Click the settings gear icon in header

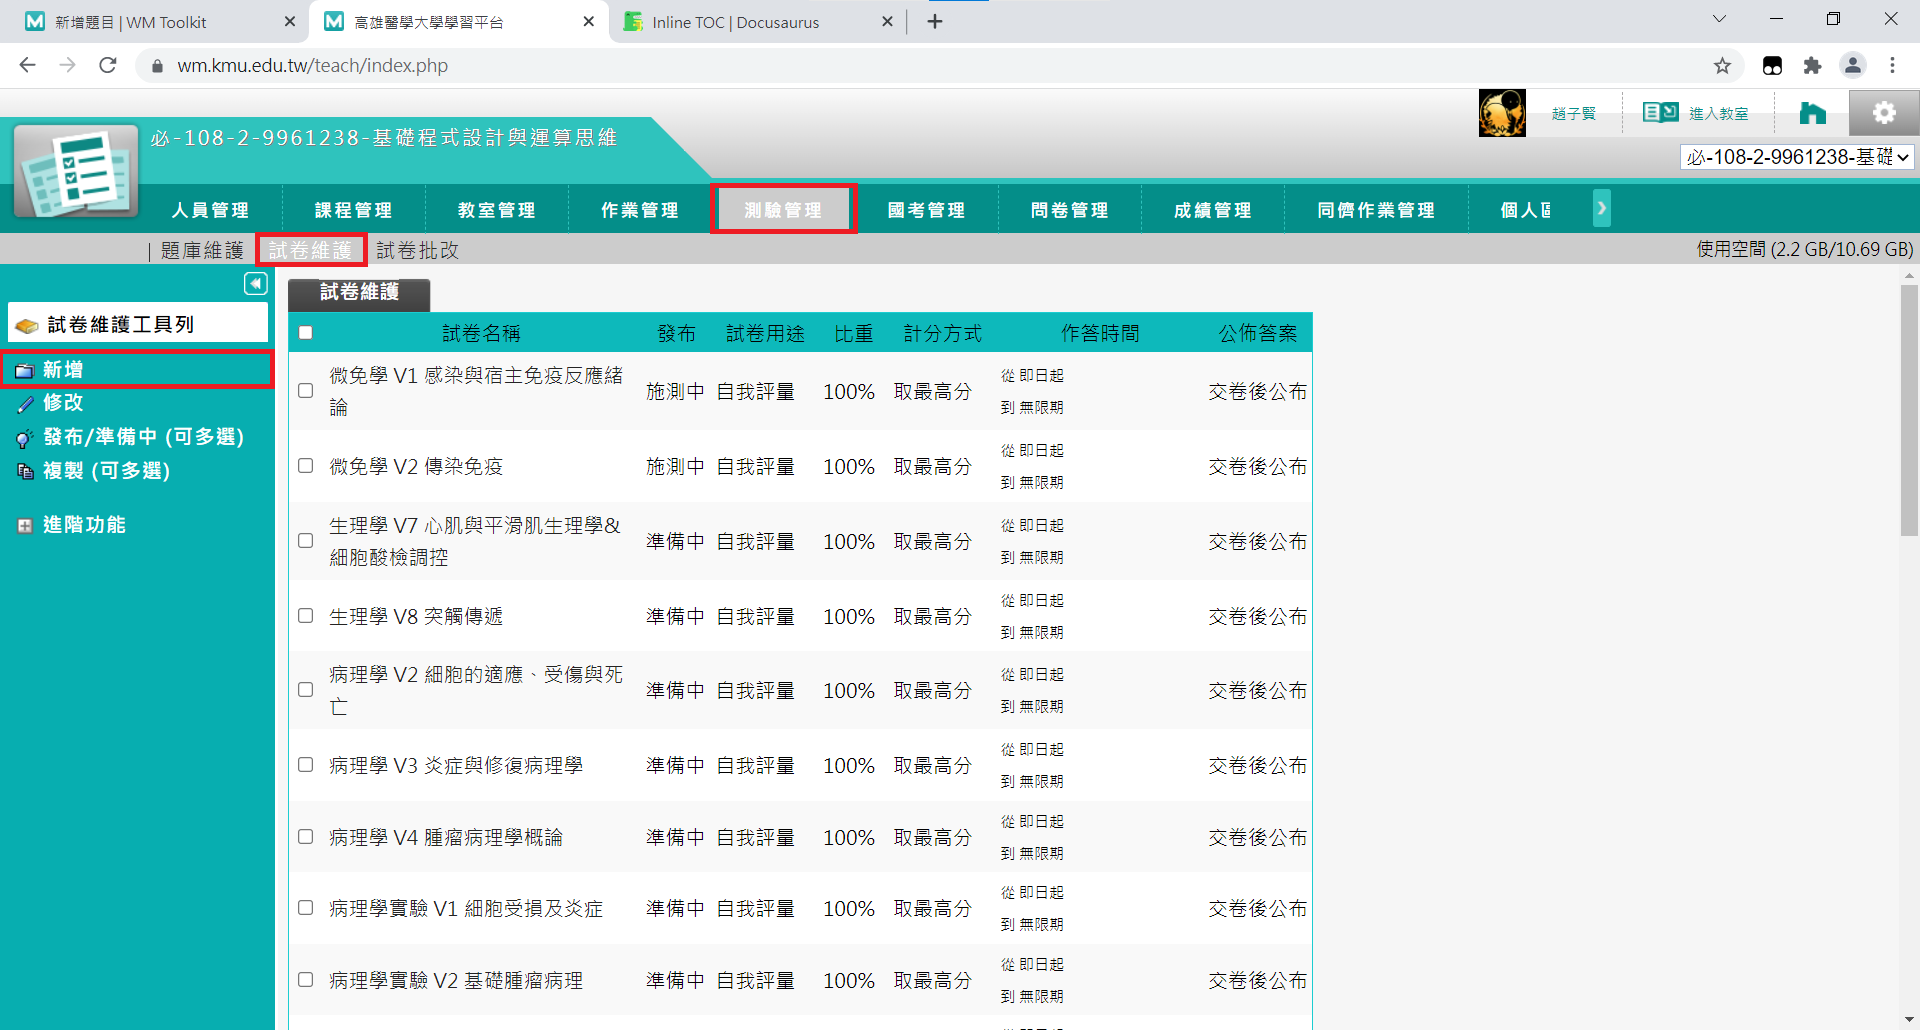point(1884,113)
